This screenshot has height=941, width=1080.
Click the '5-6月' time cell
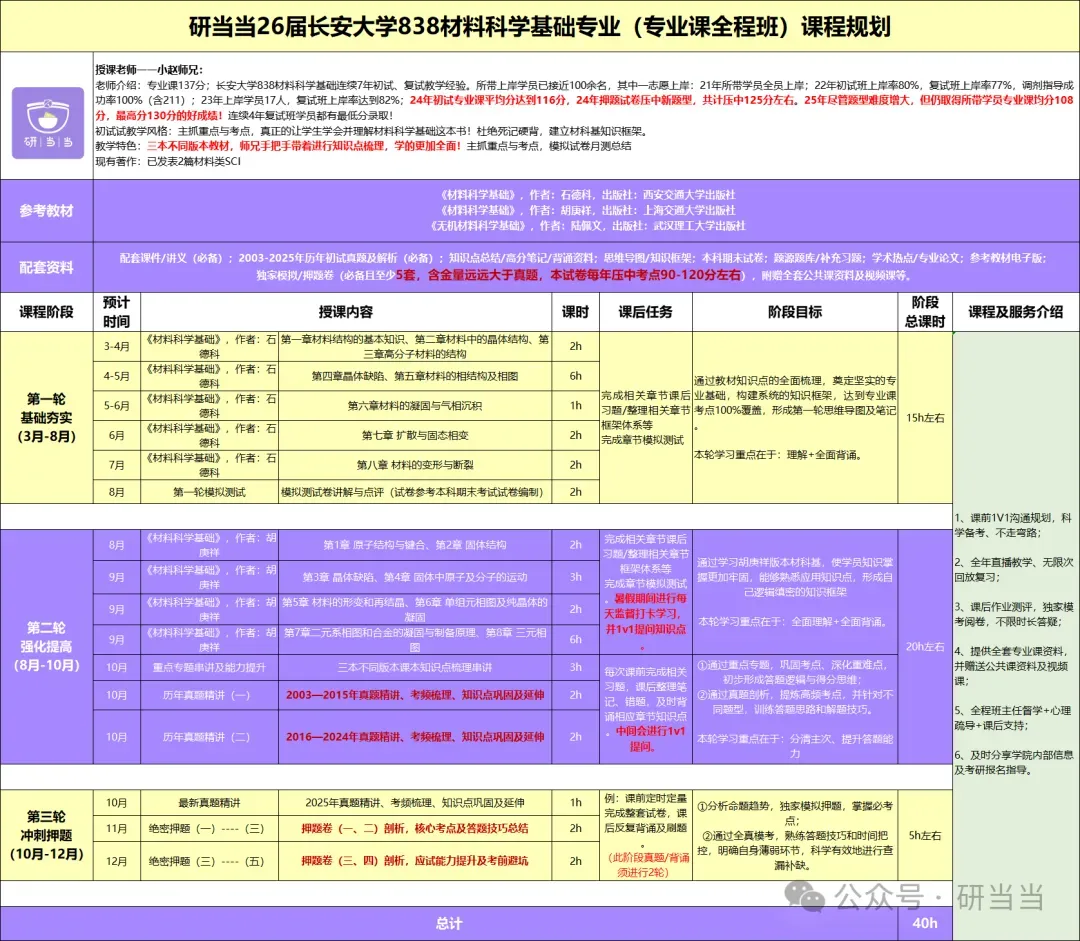coord(116,406)
